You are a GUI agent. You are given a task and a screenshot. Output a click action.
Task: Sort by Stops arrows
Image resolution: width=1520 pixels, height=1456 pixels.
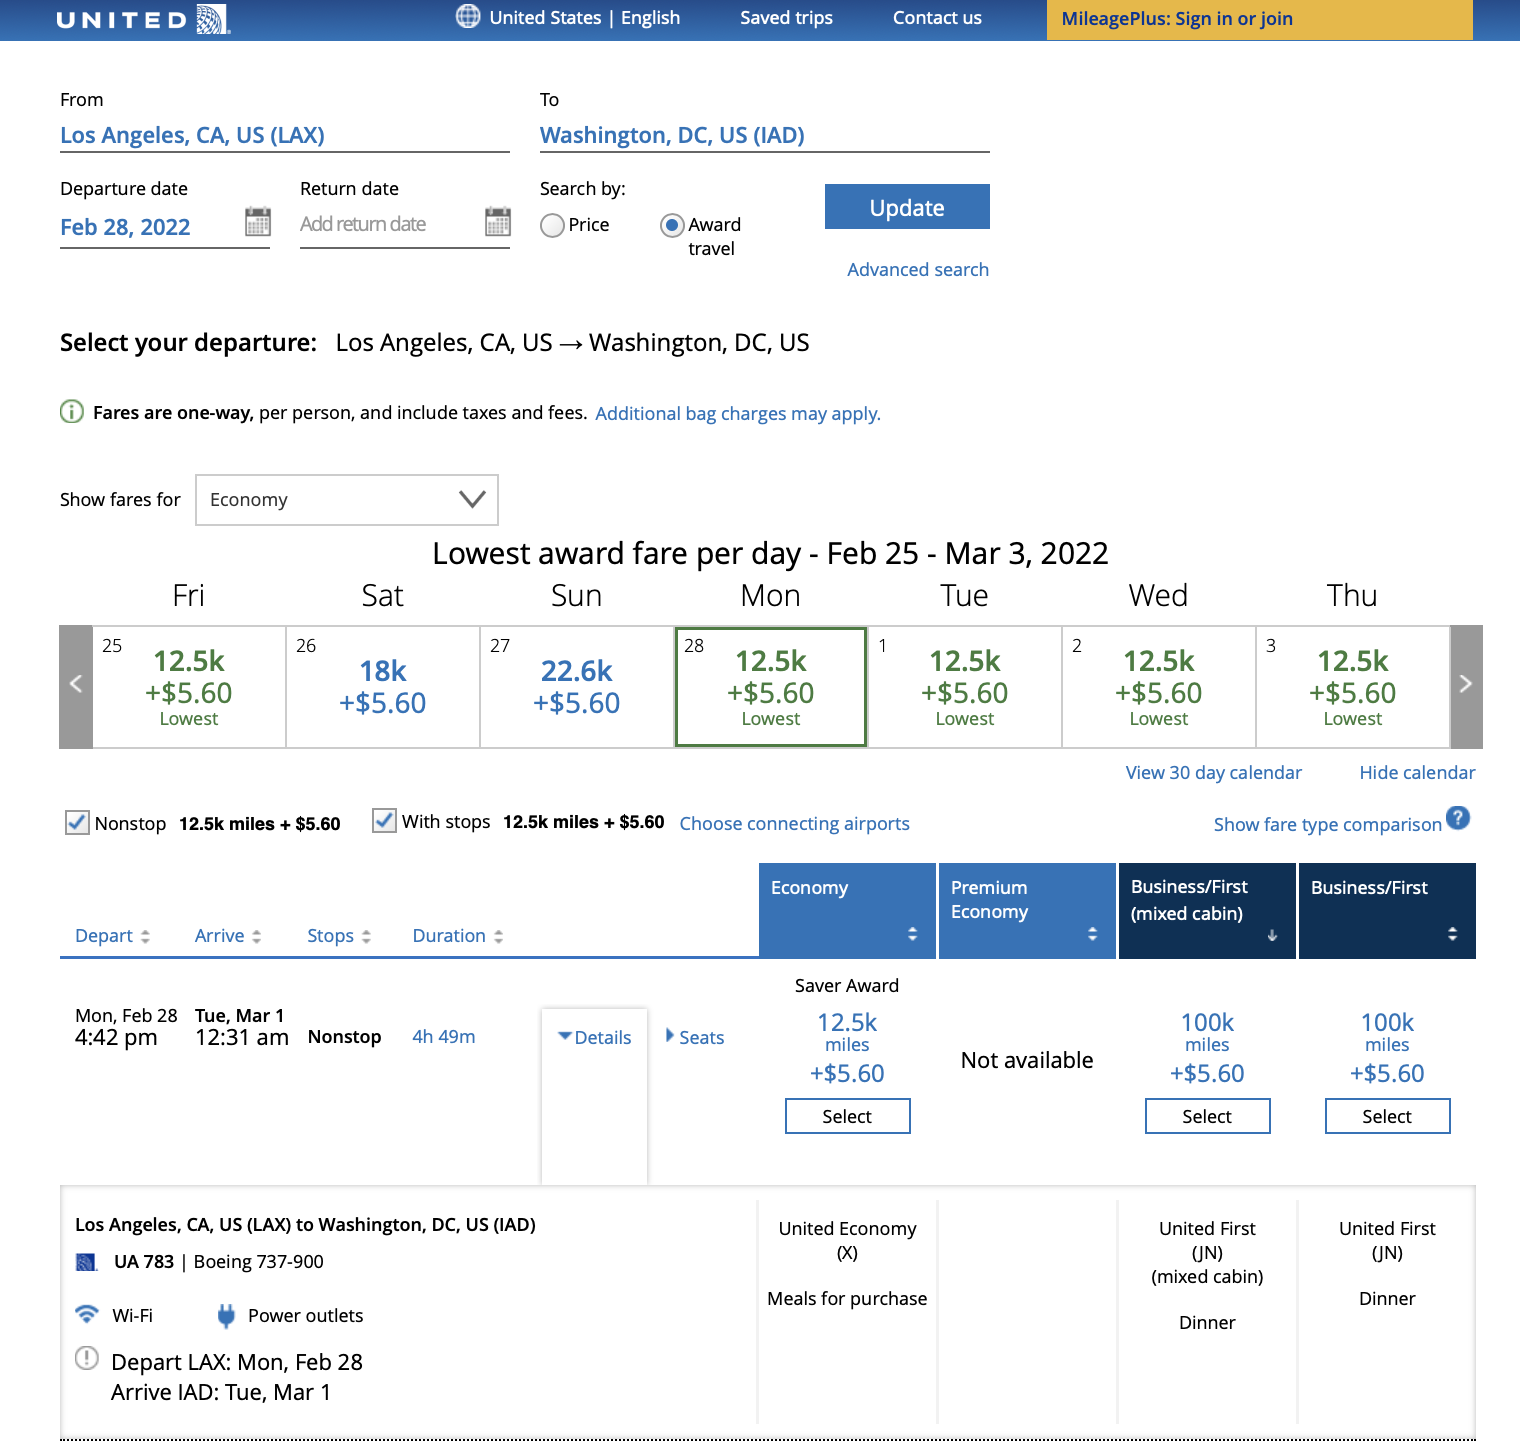(x=366, y=936)
